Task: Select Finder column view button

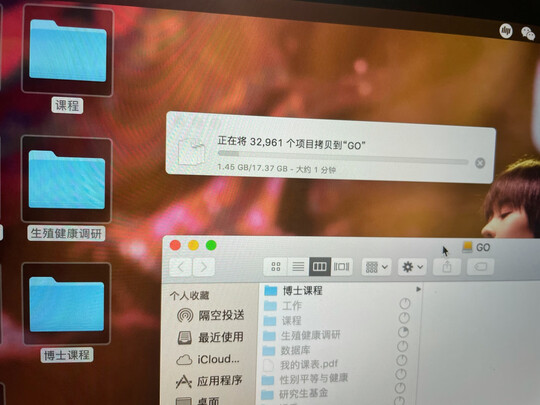Action: pos(320,267)
